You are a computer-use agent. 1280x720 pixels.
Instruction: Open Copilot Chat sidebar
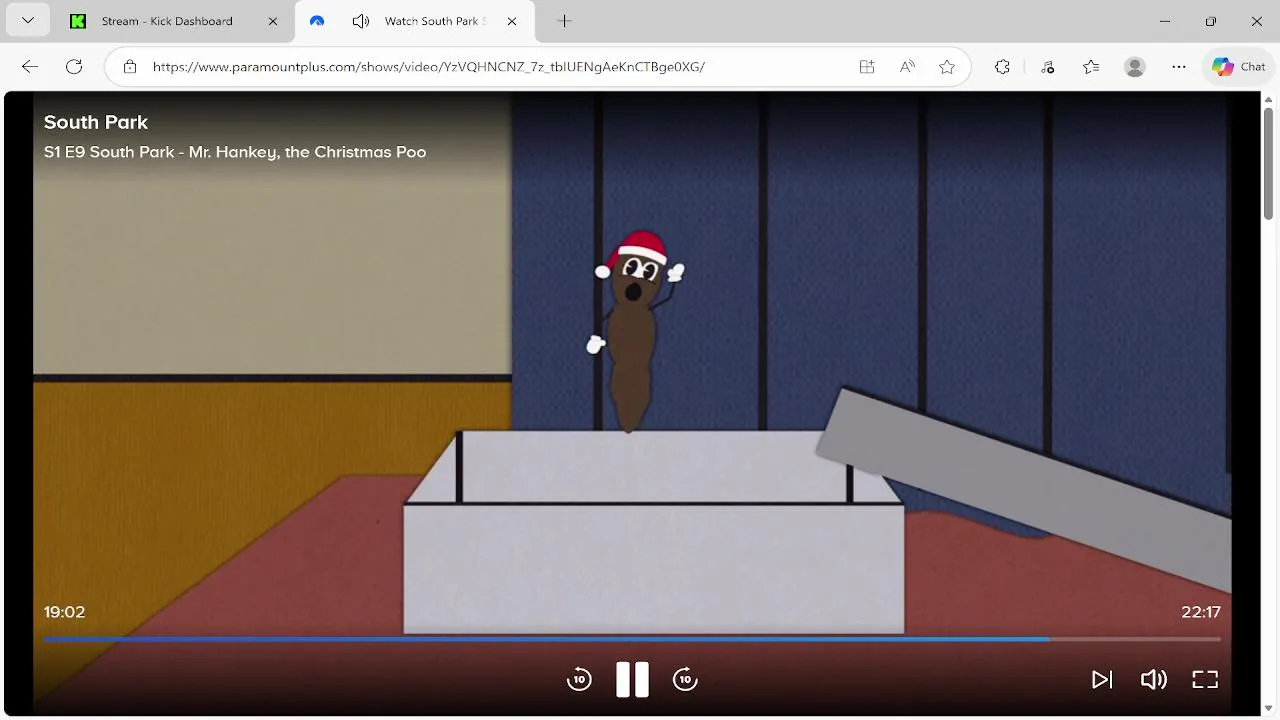[x=1239, y=67]
